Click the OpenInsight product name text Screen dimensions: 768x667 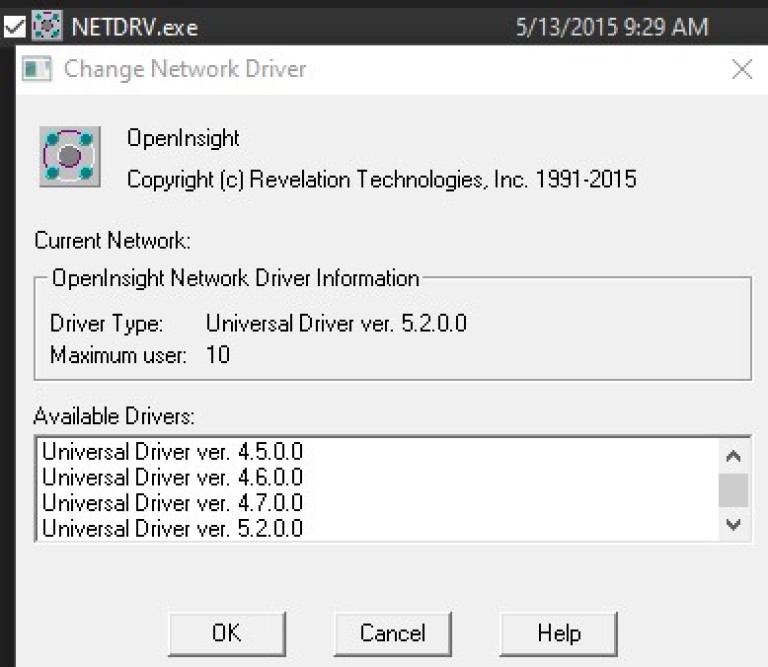[x=183, y=139]
